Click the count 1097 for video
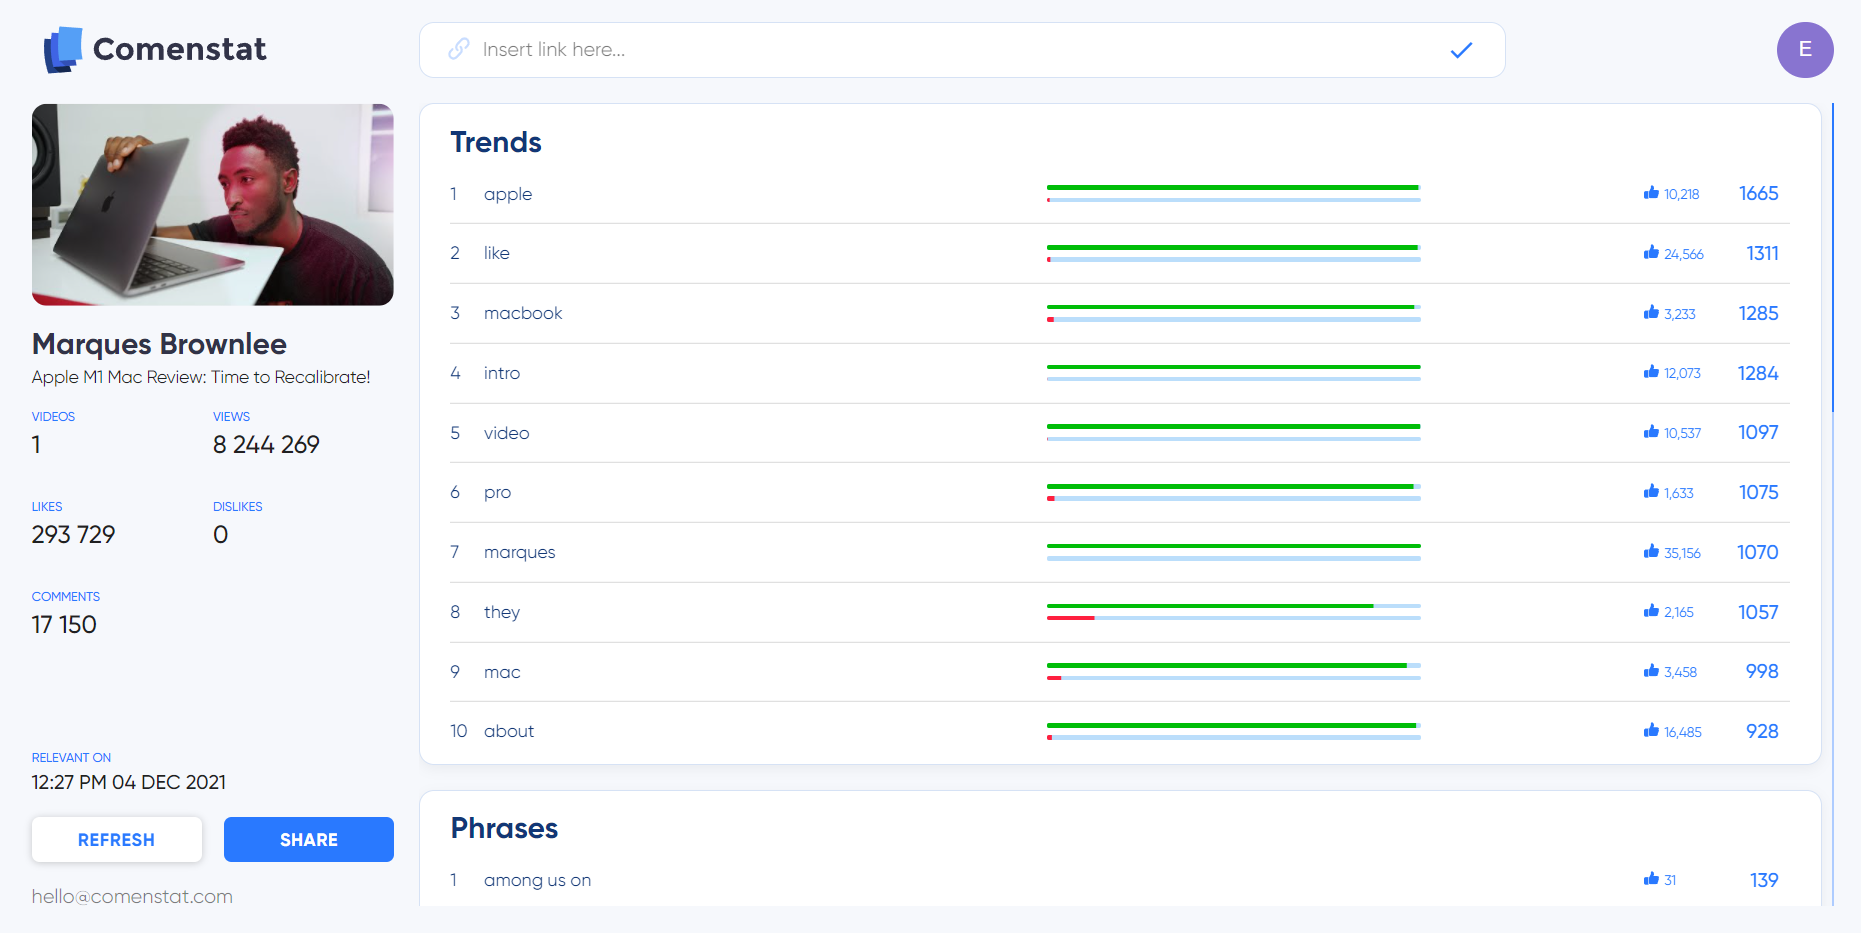1861x933 pixels. [x=1758, y=432]
